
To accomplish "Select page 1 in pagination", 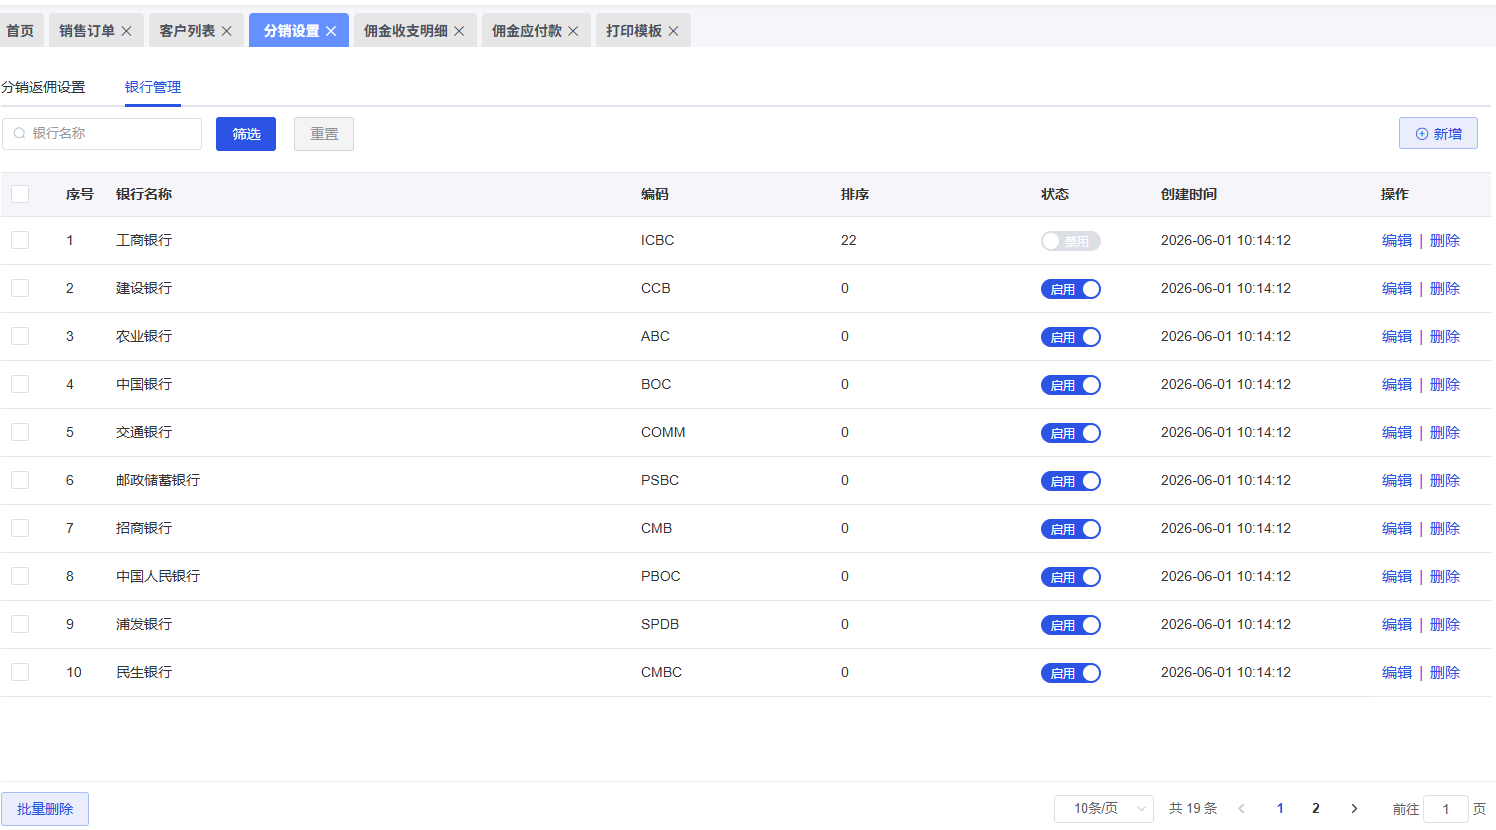I will 1280,808.
